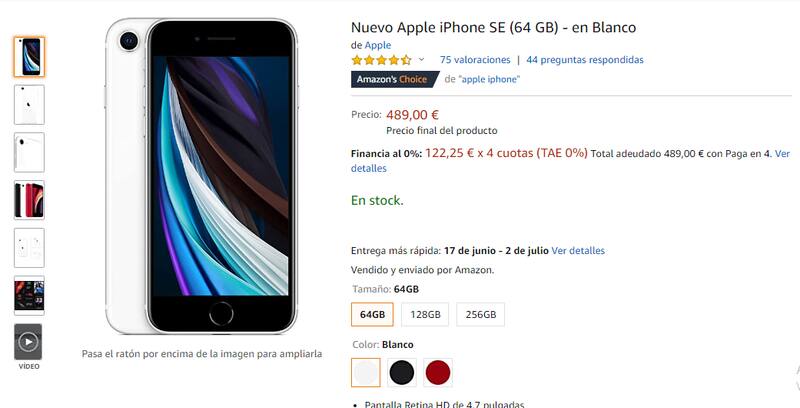Select the first front-view phone thumbnail
This screenshot has width=800, height=408.
tap(29, 57)
